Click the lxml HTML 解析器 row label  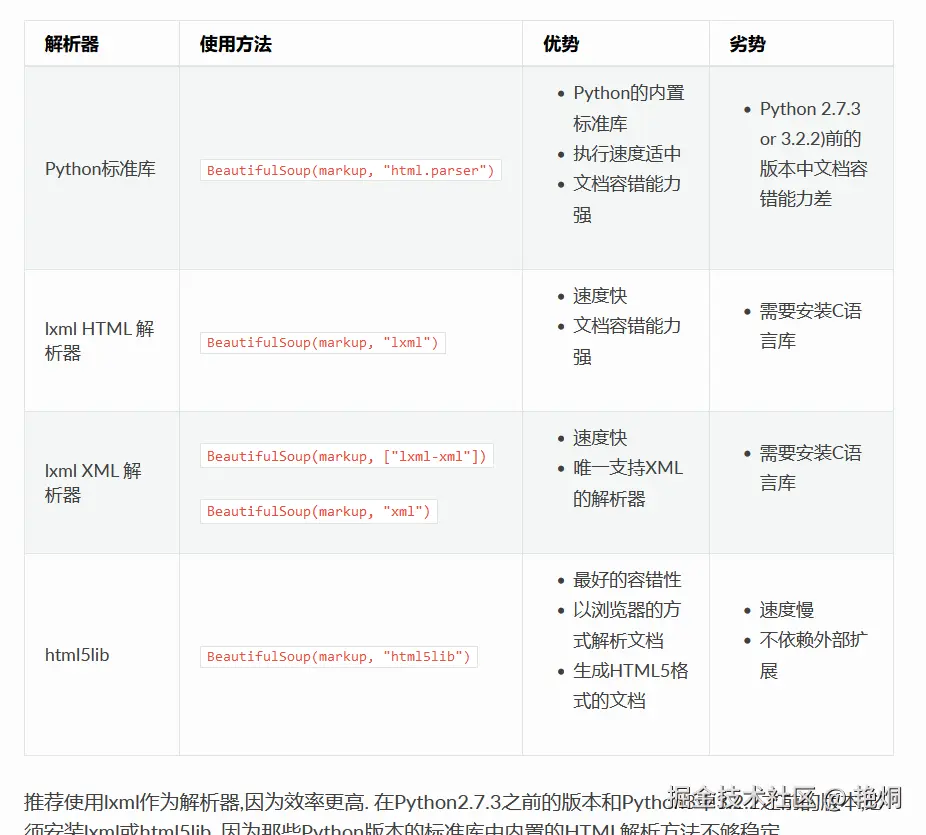(93, 341)
